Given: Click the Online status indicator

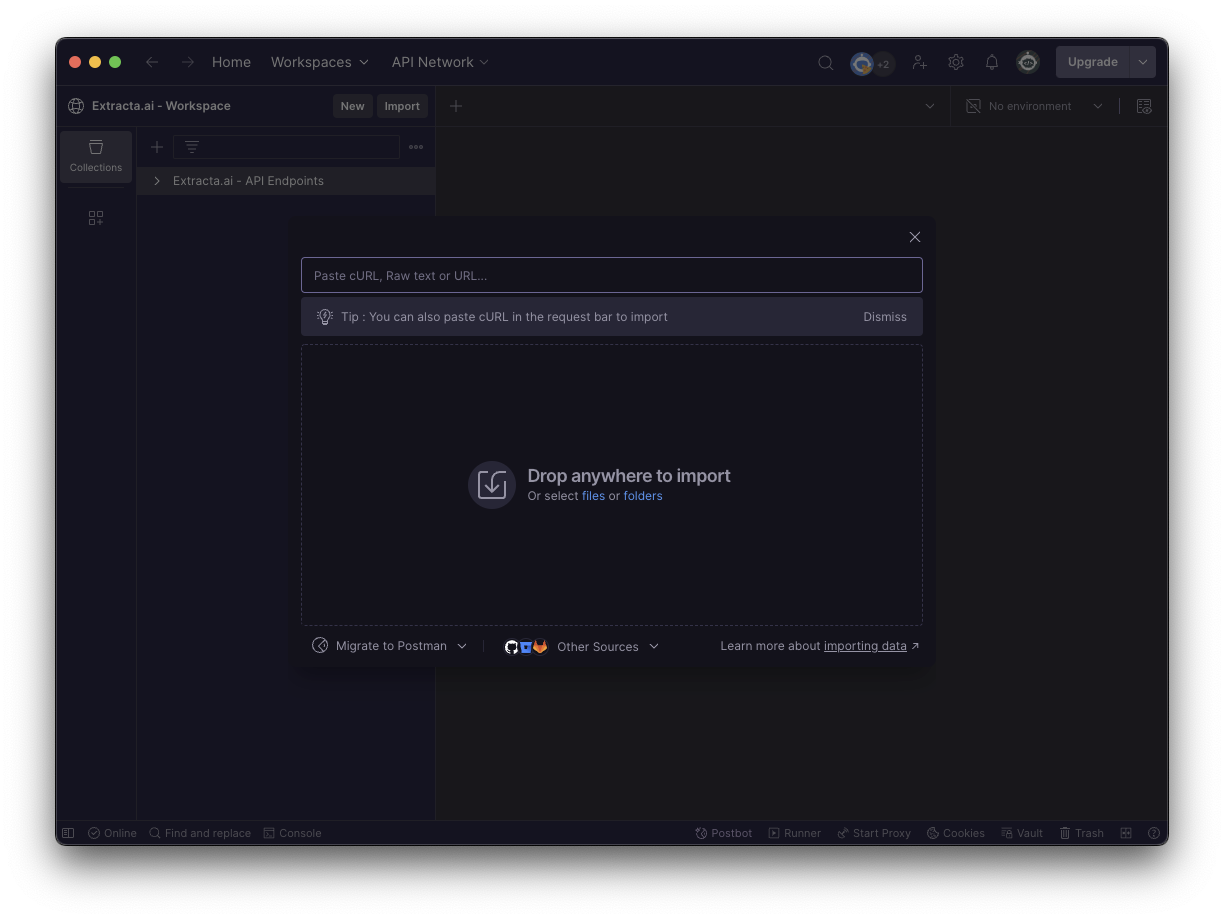Looking at the screenshot, I should tap(112, 833).
